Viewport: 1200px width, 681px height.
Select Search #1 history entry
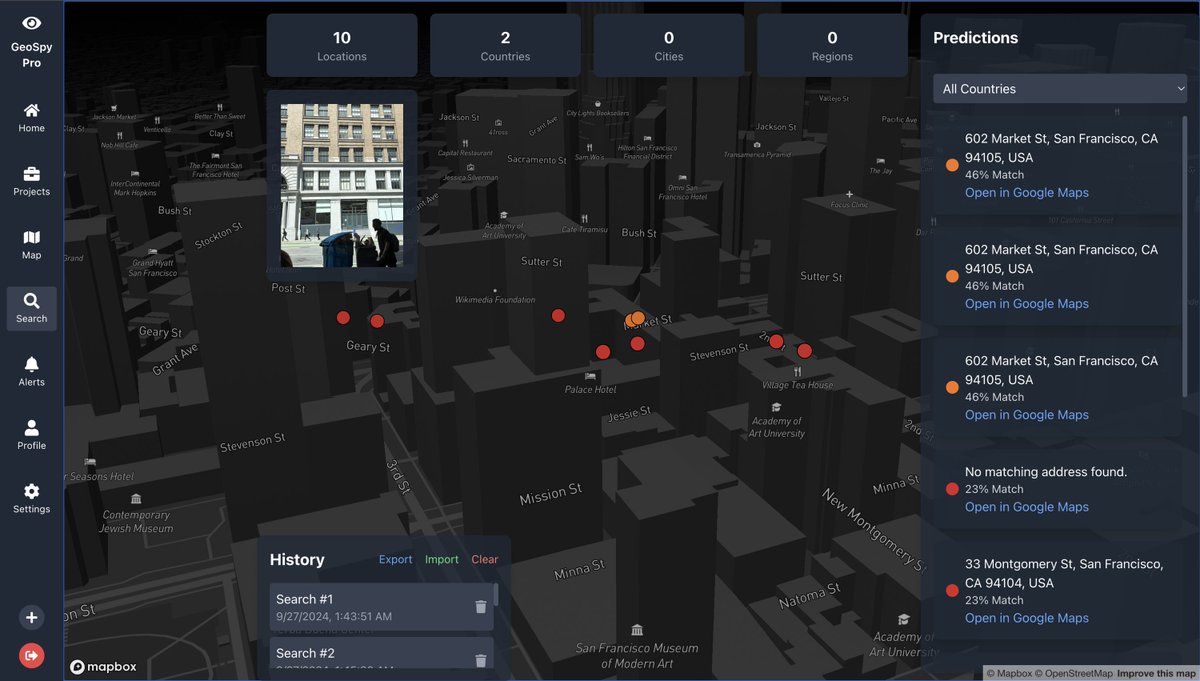[381, 607]
